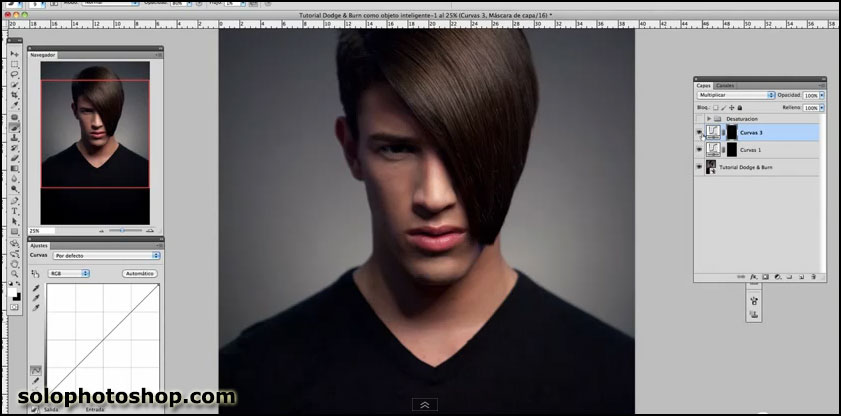This screenshot has height=416, width=841.
Task: Add a layer style with fx icon
Action: tap(754, 277)
